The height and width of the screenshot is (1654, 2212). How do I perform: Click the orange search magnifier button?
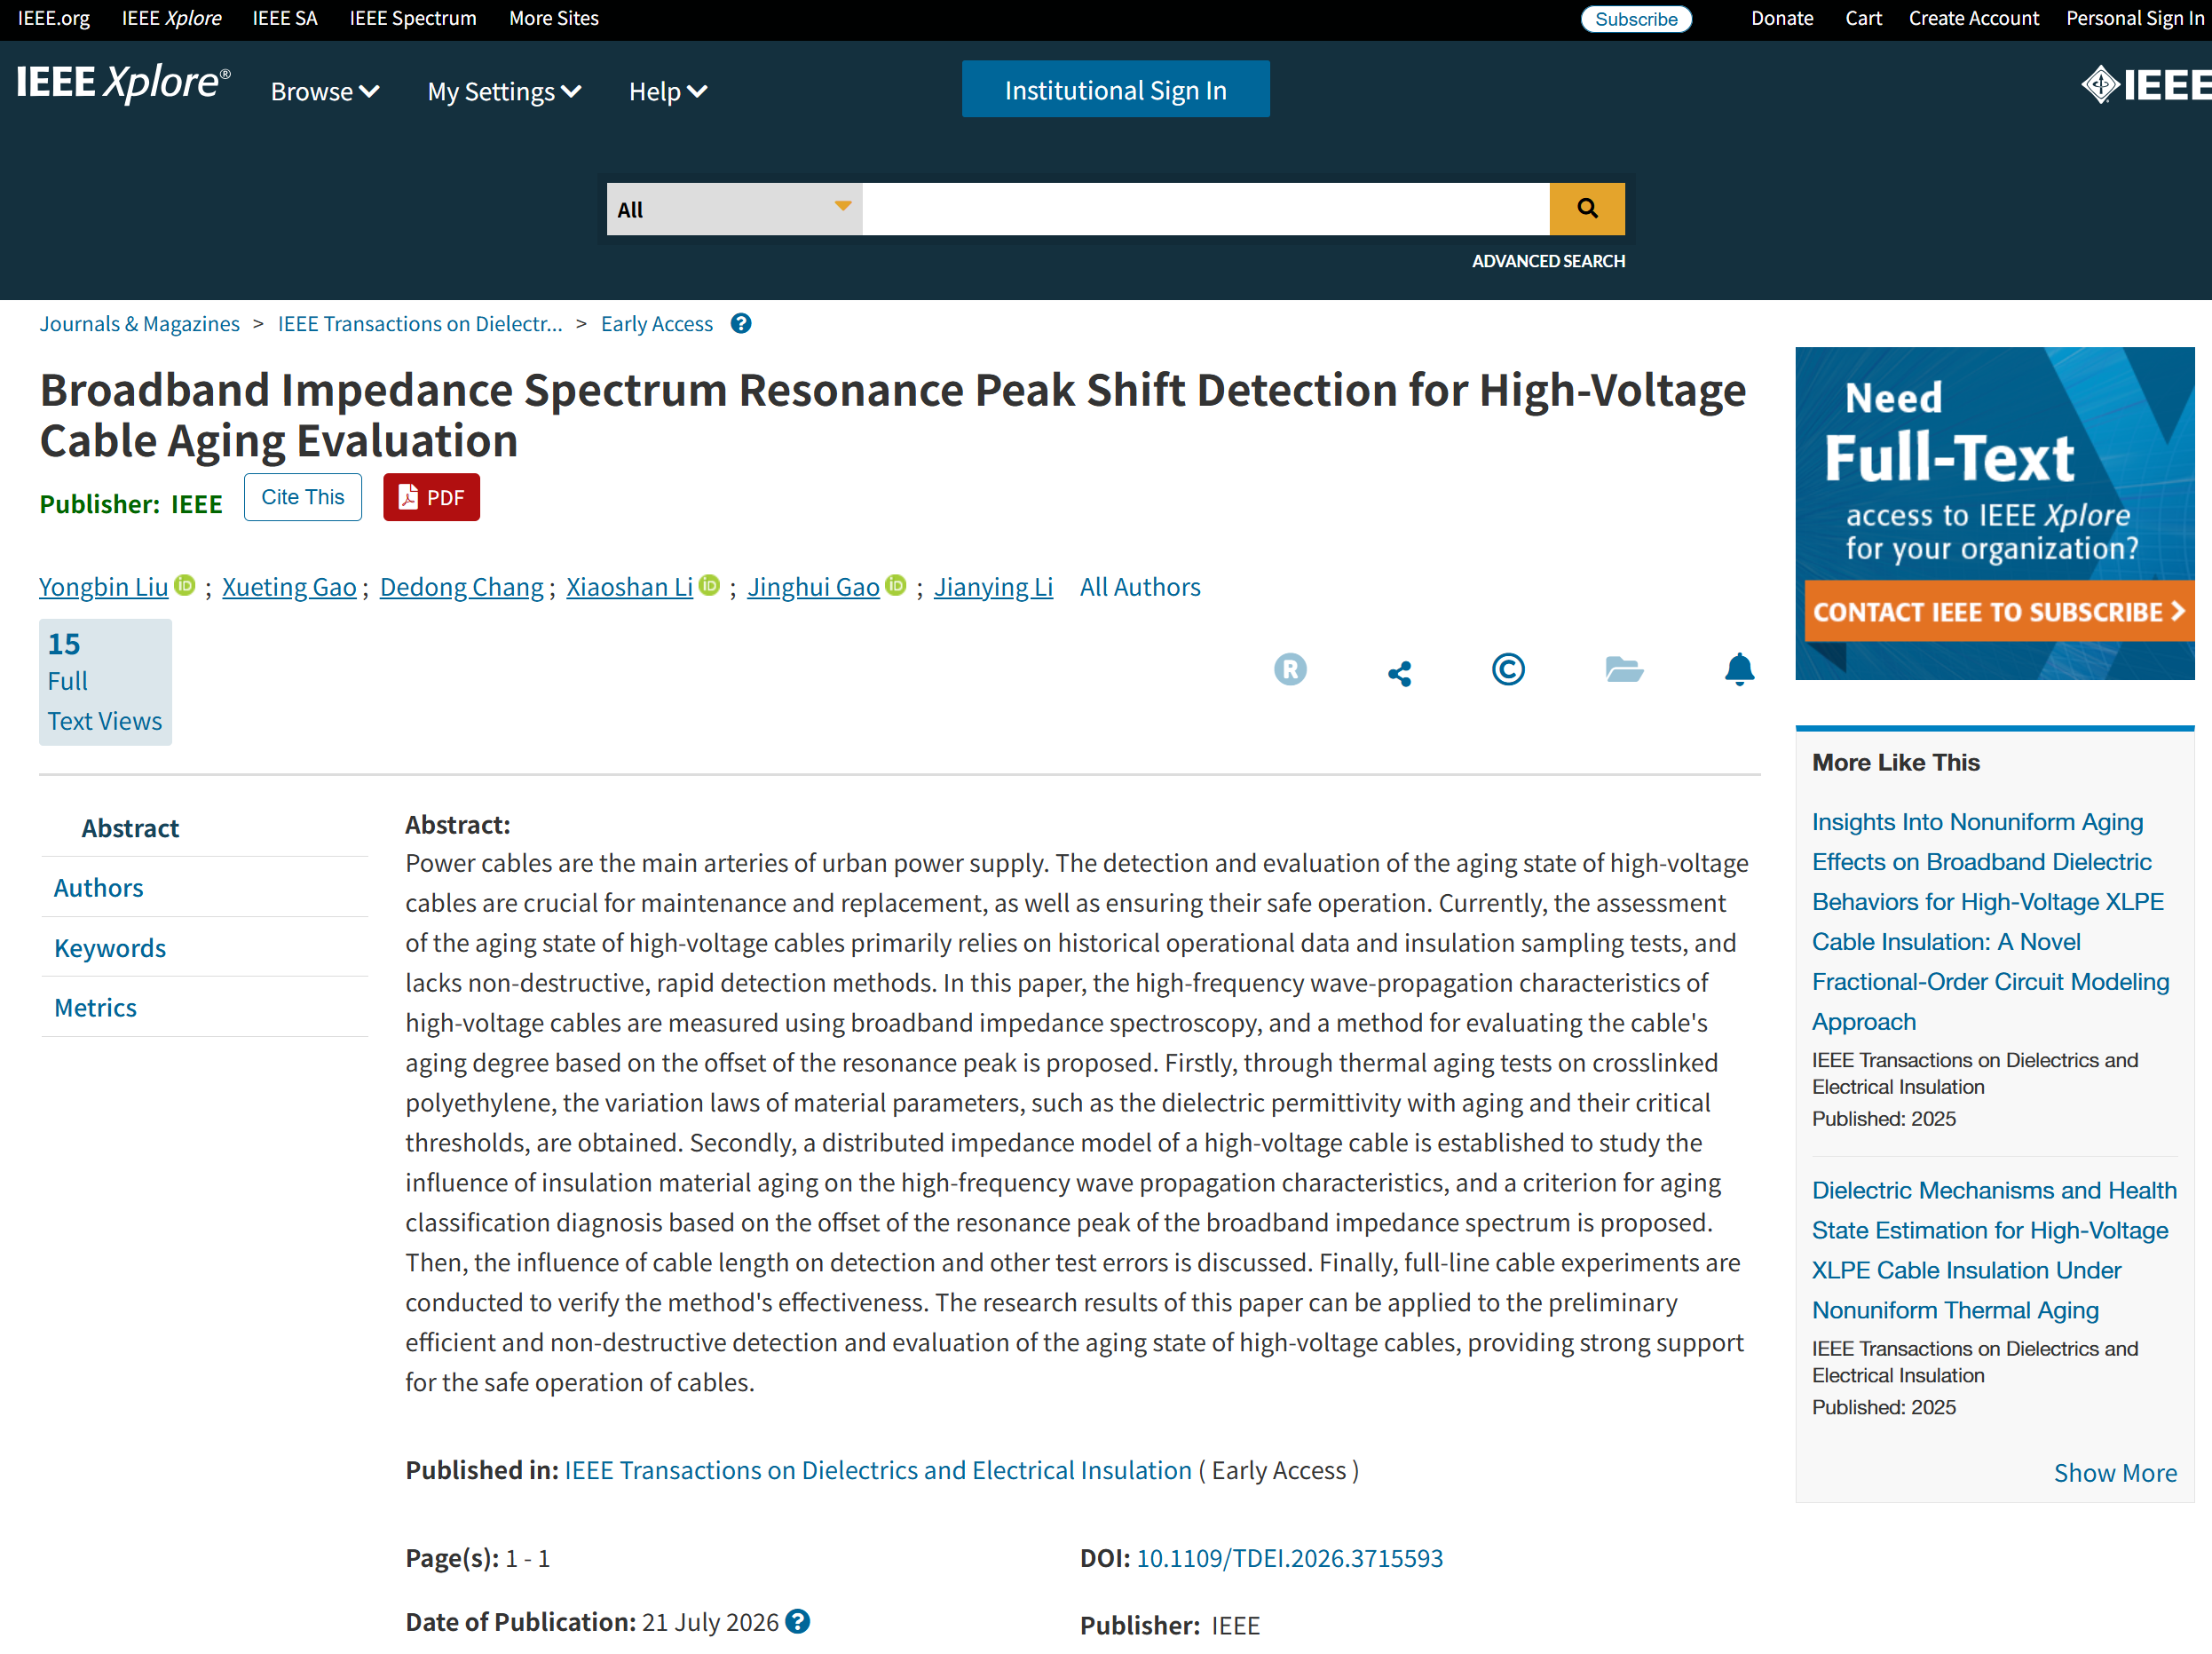[x=1586, y=209]
